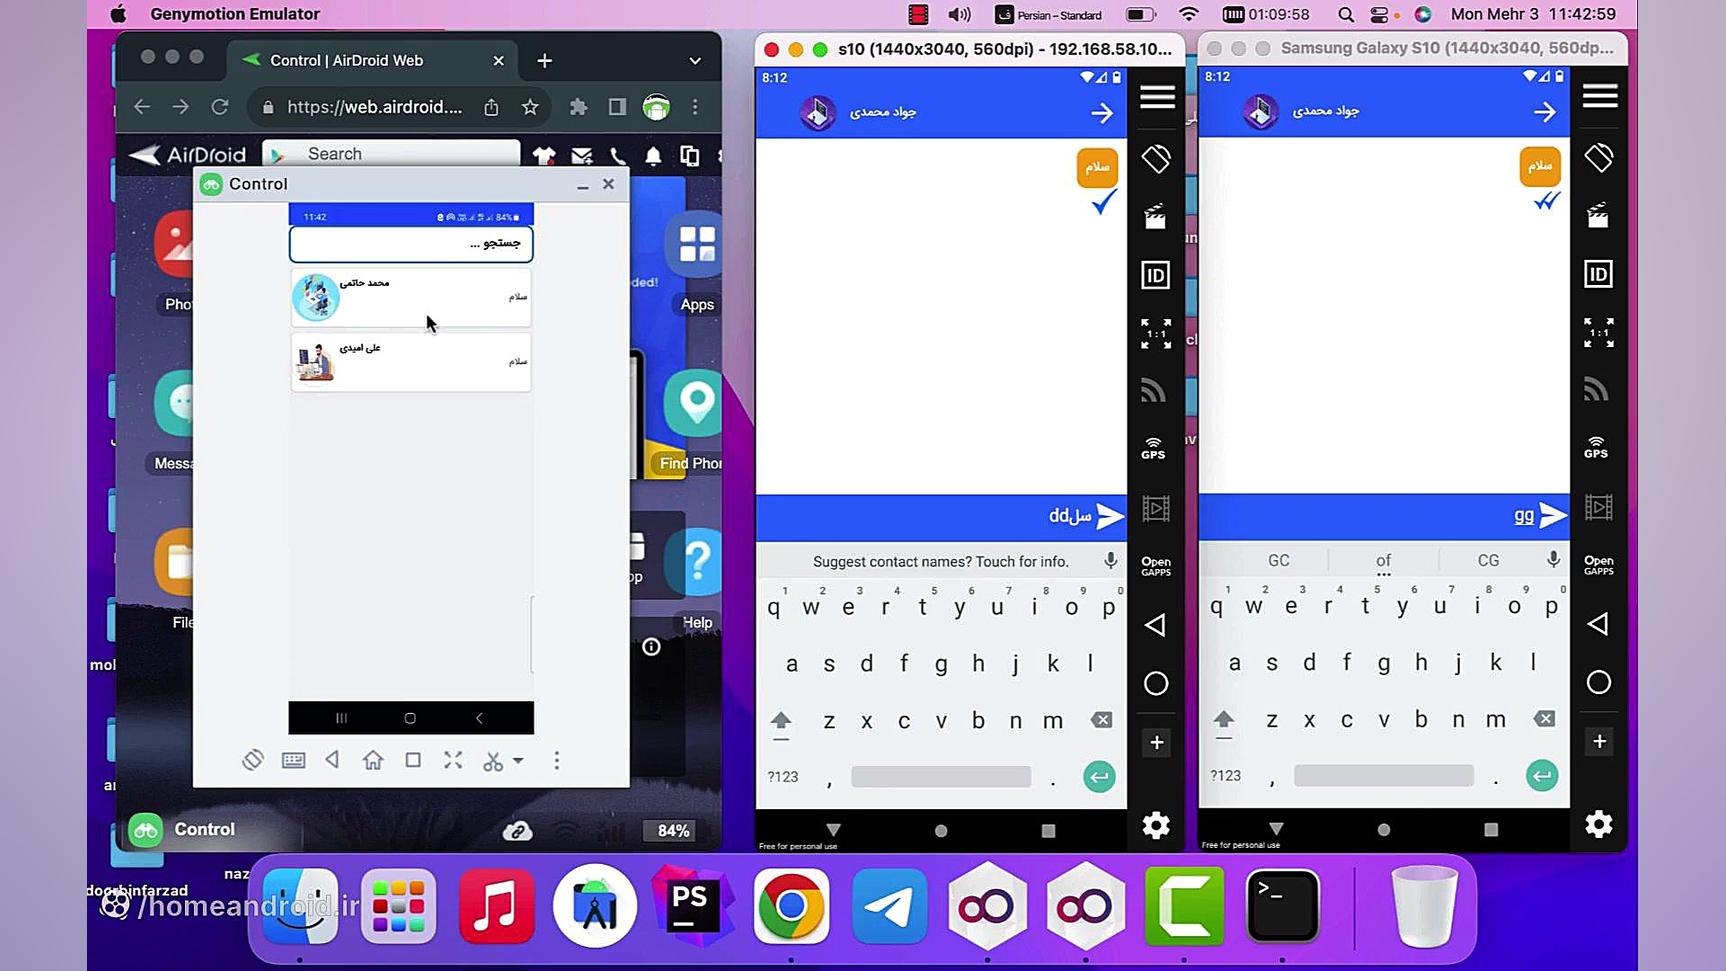Choose the GC suggestion on Galaxy S10 keyboard

tap(1279, 561)
